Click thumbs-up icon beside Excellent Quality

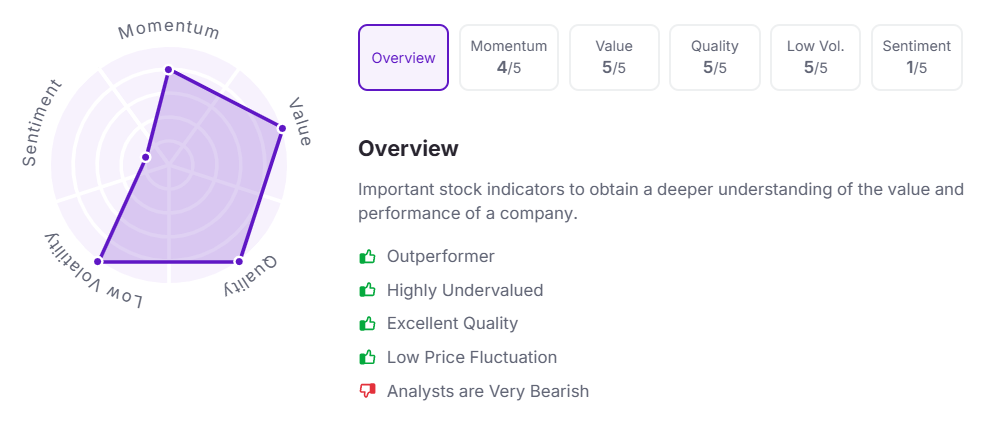click(x=367, y=324)
